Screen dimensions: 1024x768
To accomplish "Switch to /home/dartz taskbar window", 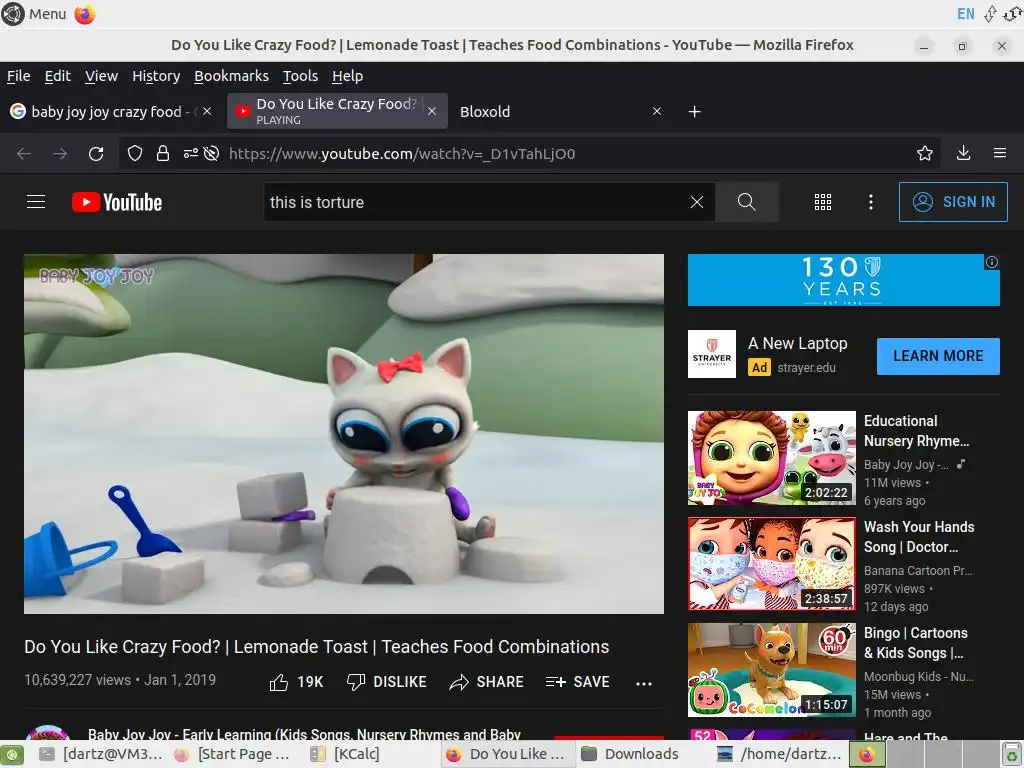I will click(779, 754).
